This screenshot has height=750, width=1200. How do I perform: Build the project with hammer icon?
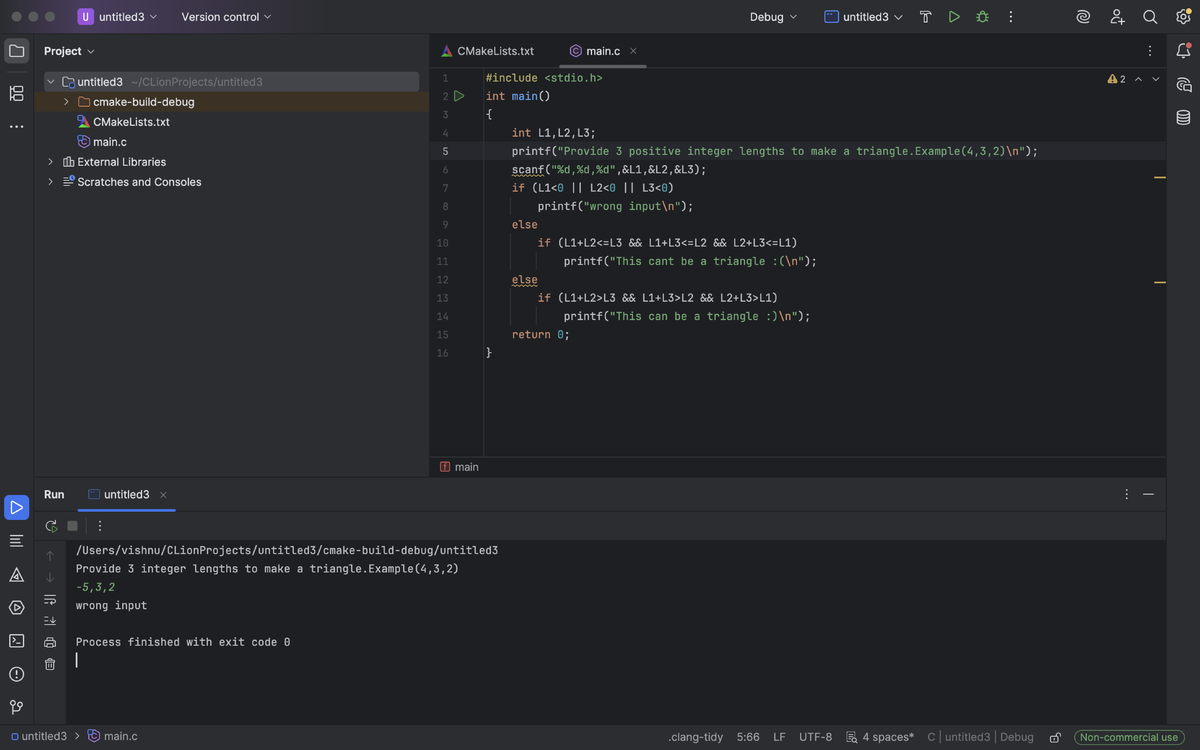(925, 17)
